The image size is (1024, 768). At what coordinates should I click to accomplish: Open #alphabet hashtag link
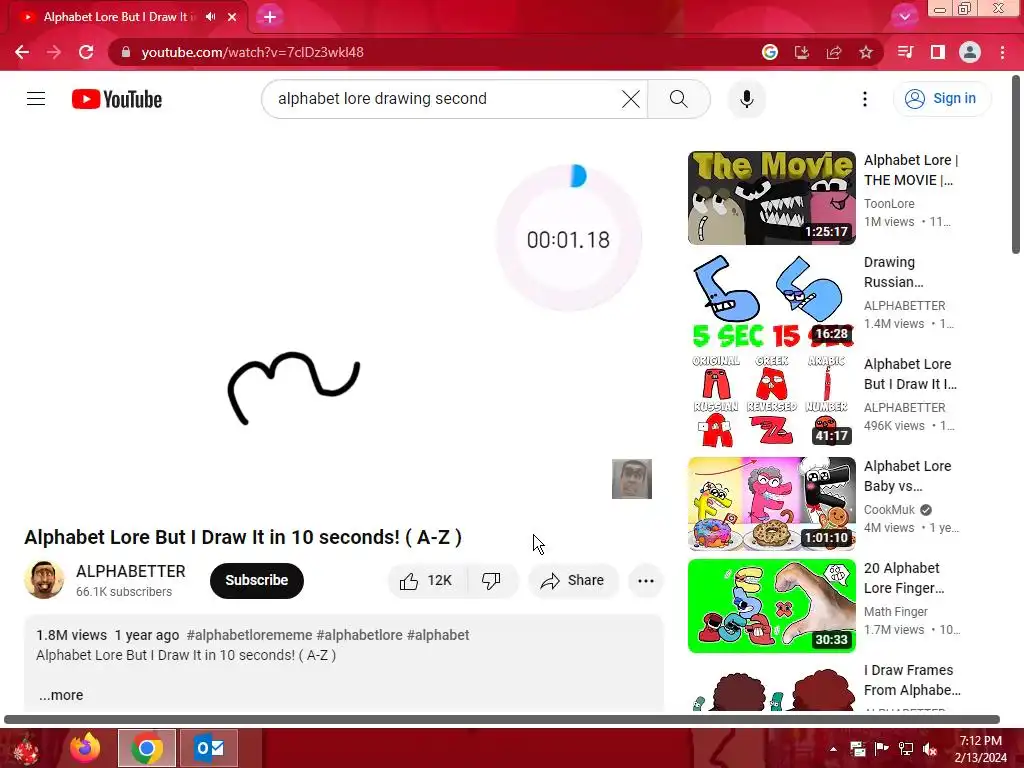click(x=438, y=635)
